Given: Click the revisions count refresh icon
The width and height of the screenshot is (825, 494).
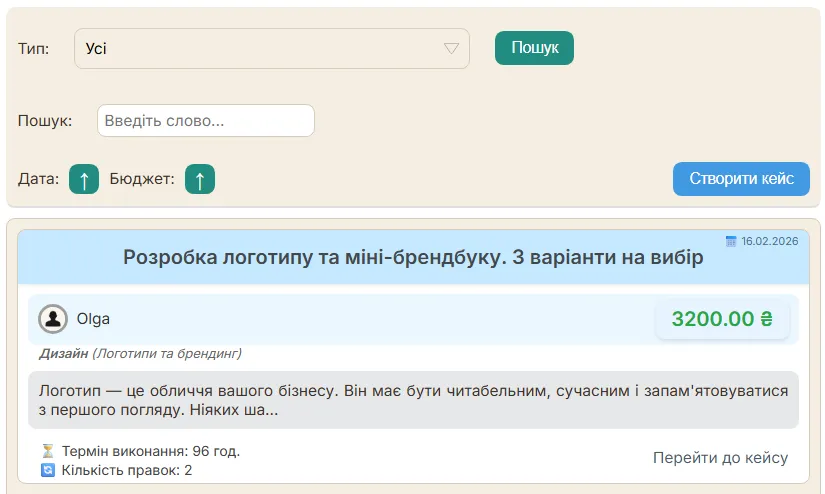Looking at the screenshot, I should point(48,470).
